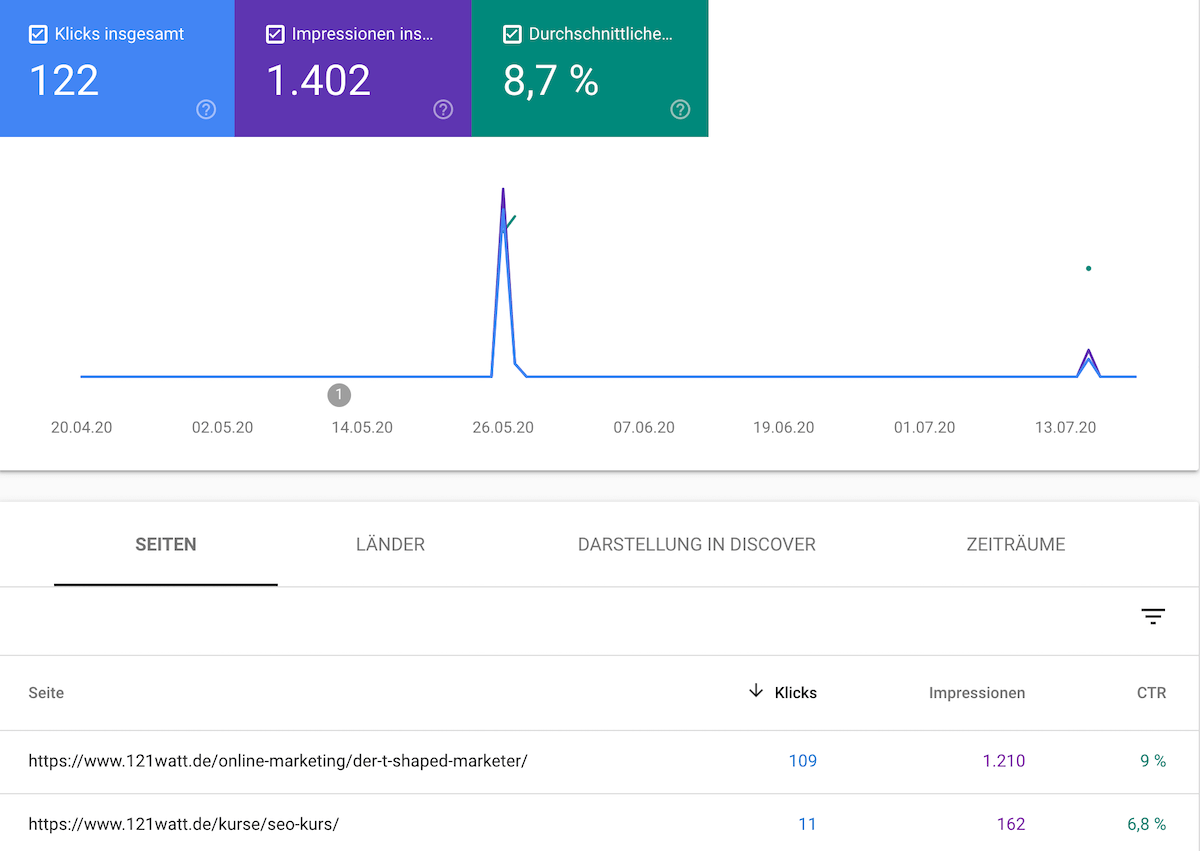The image size is (1200, 851).
Task: Open the help tooltip on the Impressionen card
Action: [x=443, y=110]
